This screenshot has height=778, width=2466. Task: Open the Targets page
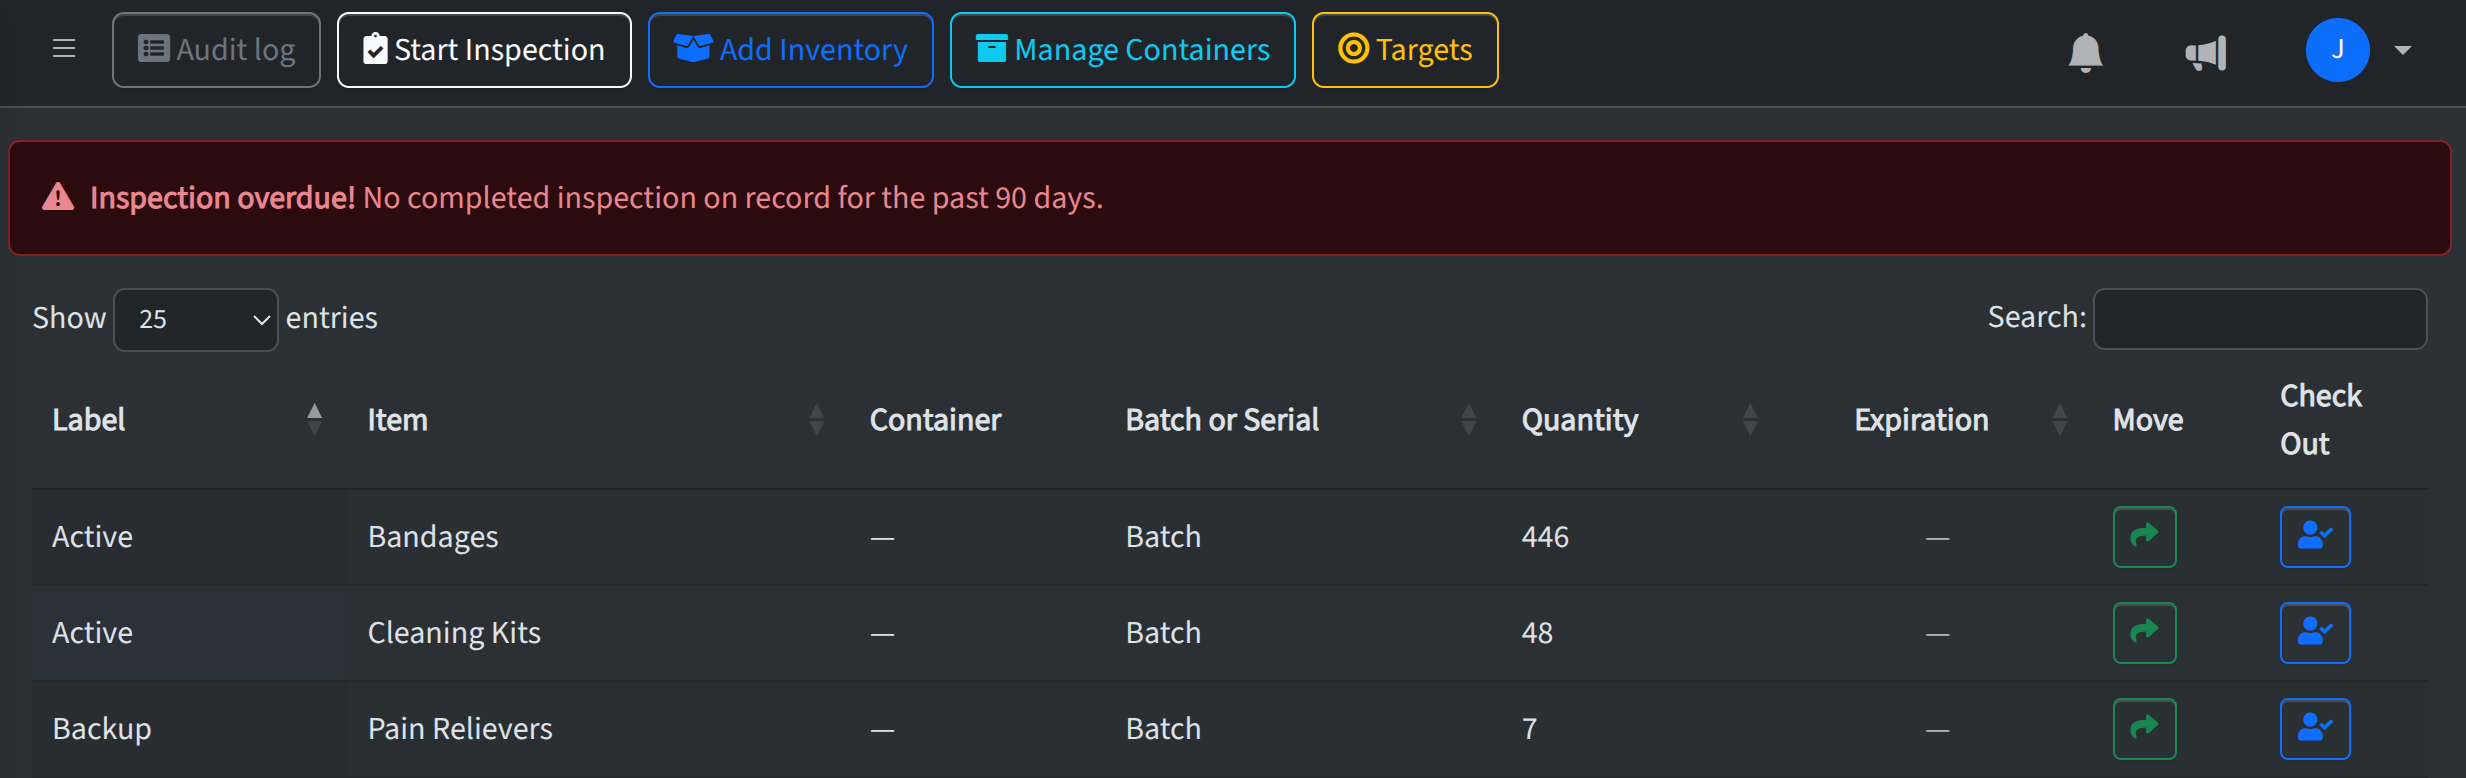coord(1403,49)
